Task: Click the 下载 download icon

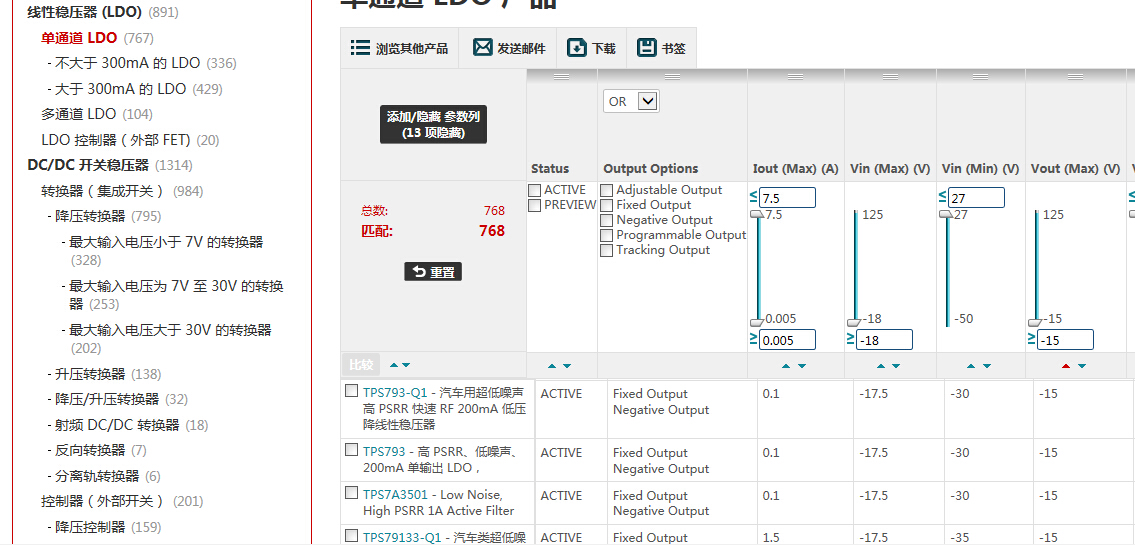Action: pyautogui.click(x=577, y=48)
